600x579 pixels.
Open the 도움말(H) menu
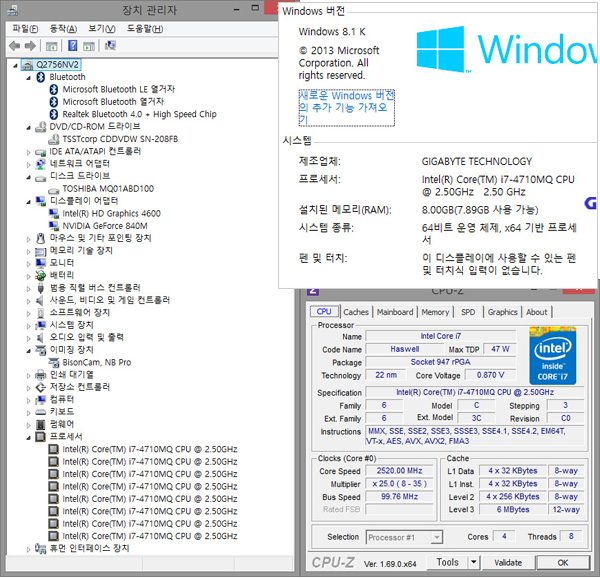tap(145, 29)
